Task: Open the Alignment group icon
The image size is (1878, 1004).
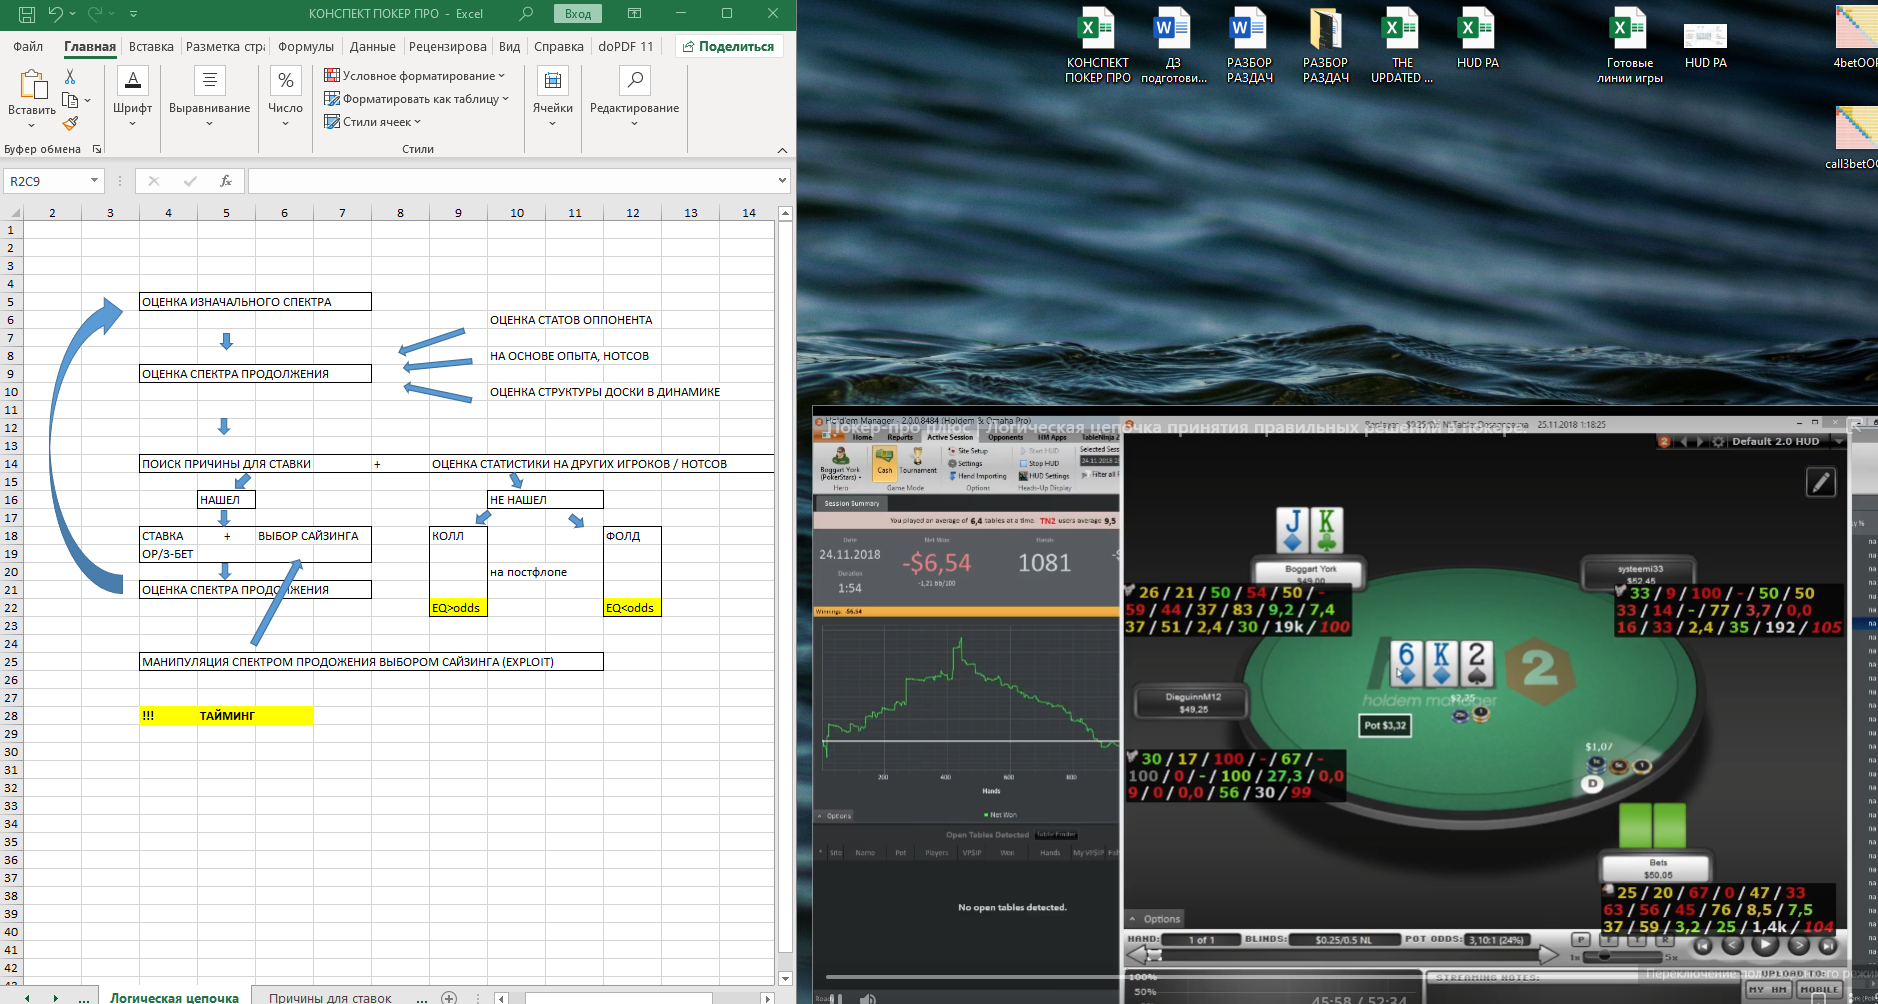Action: click(x=209, y=81)
